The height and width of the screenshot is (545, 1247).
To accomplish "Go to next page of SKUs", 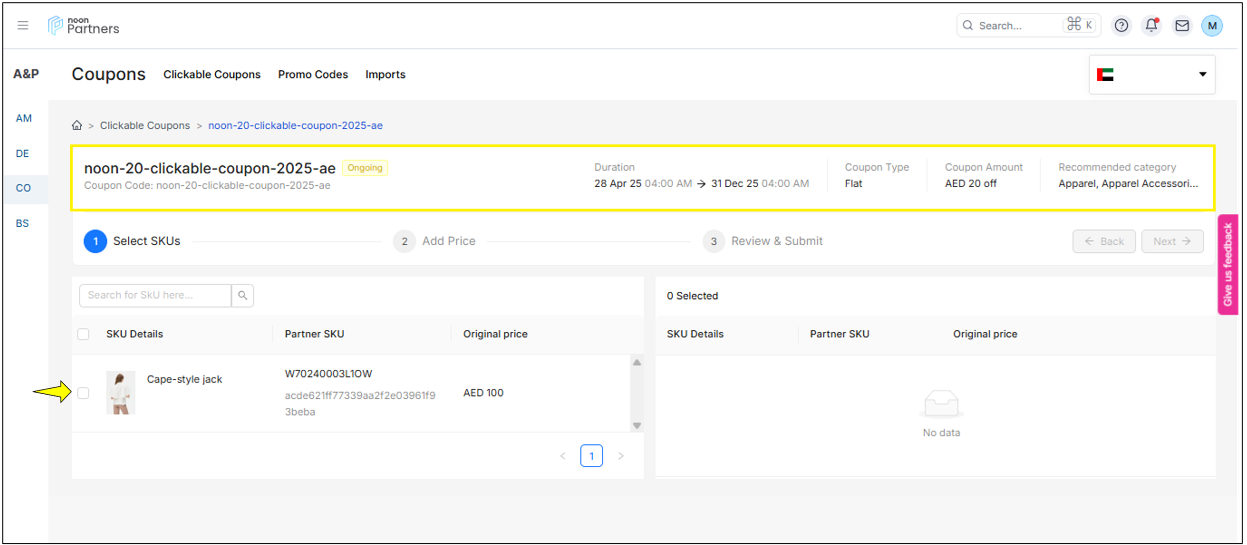I will (x=620, y=456).
